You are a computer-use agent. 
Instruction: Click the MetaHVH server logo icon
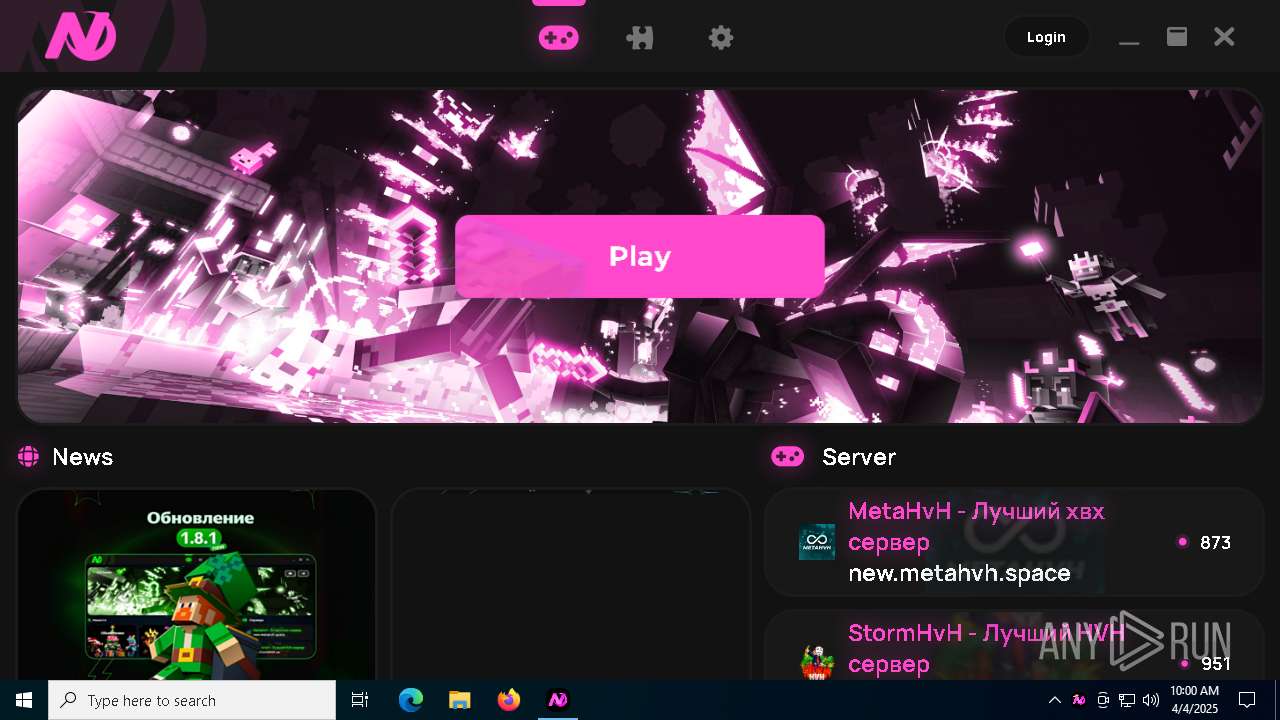point(817,542)
